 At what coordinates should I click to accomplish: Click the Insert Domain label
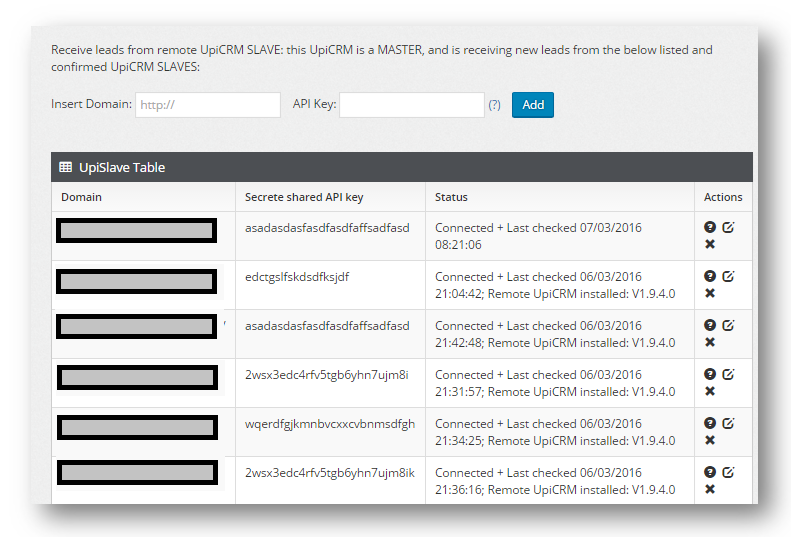click(x=91, y=104)
